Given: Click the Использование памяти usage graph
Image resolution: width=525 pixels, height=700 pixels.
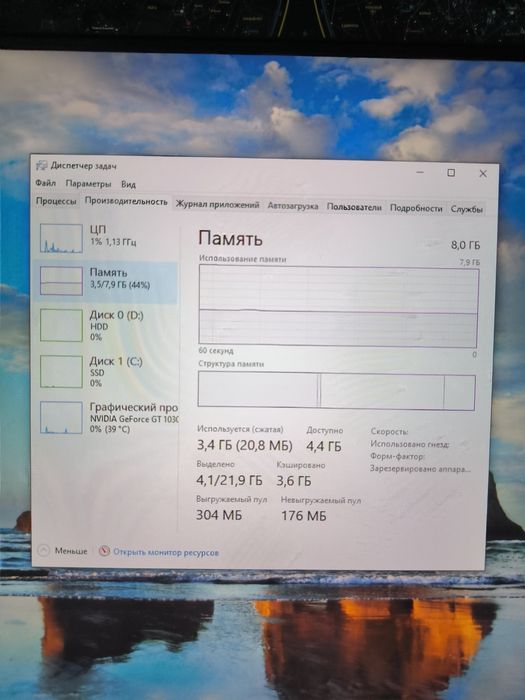Looking at the screenshot, I should point(338,306).
